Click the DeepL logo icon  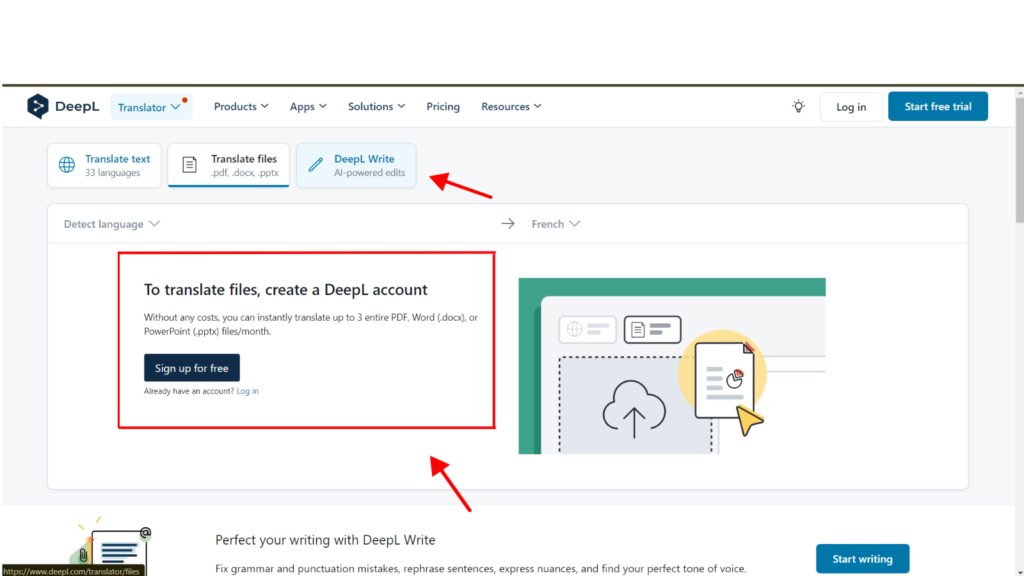coord(38,106)
